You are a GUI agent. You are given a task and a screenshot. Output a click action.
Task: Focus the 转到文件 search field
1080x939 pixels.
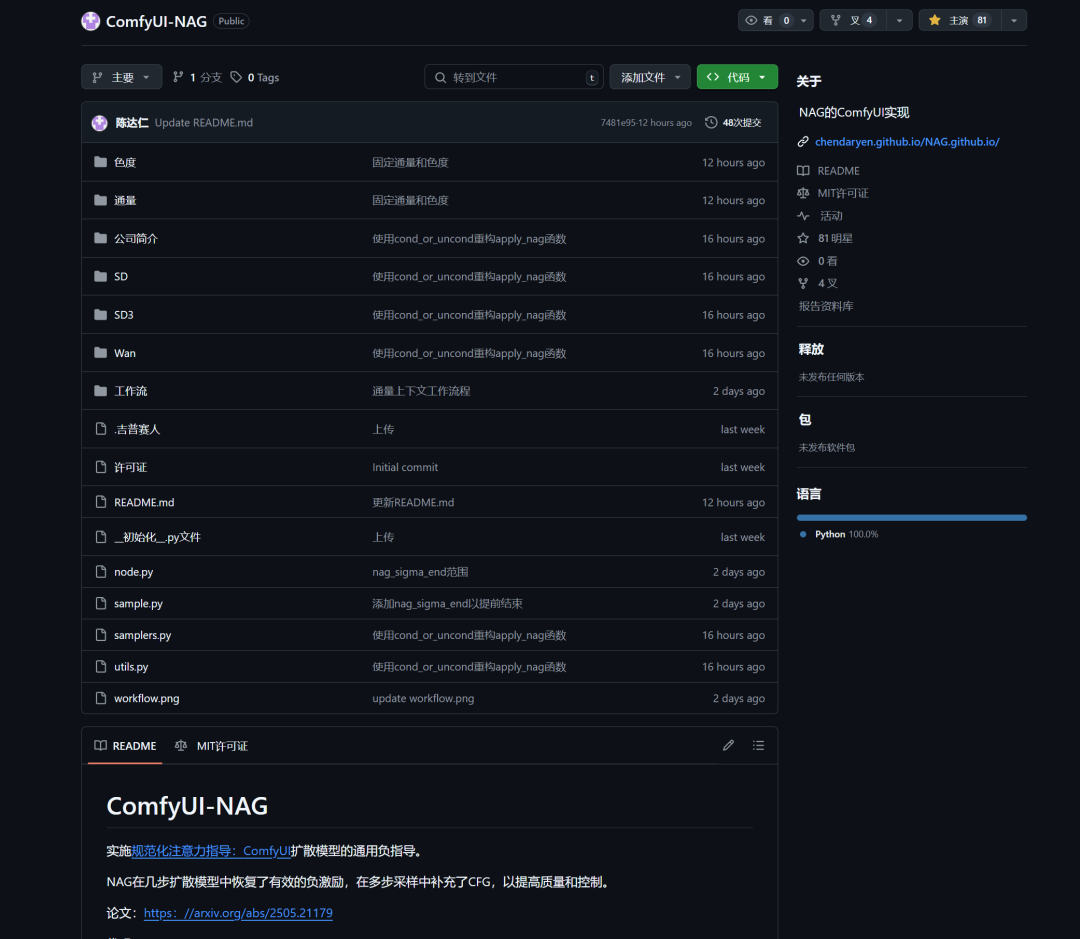(x=514, y=77)
